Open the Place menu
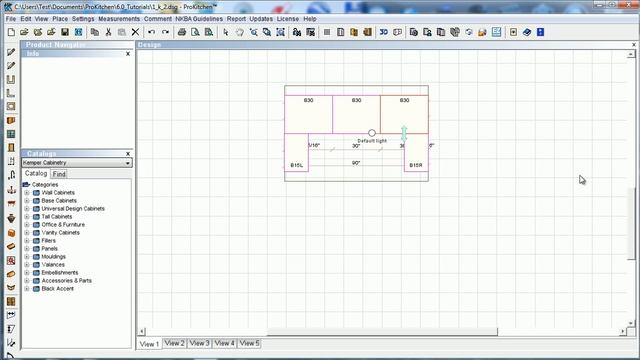 (x=60, y=19)
